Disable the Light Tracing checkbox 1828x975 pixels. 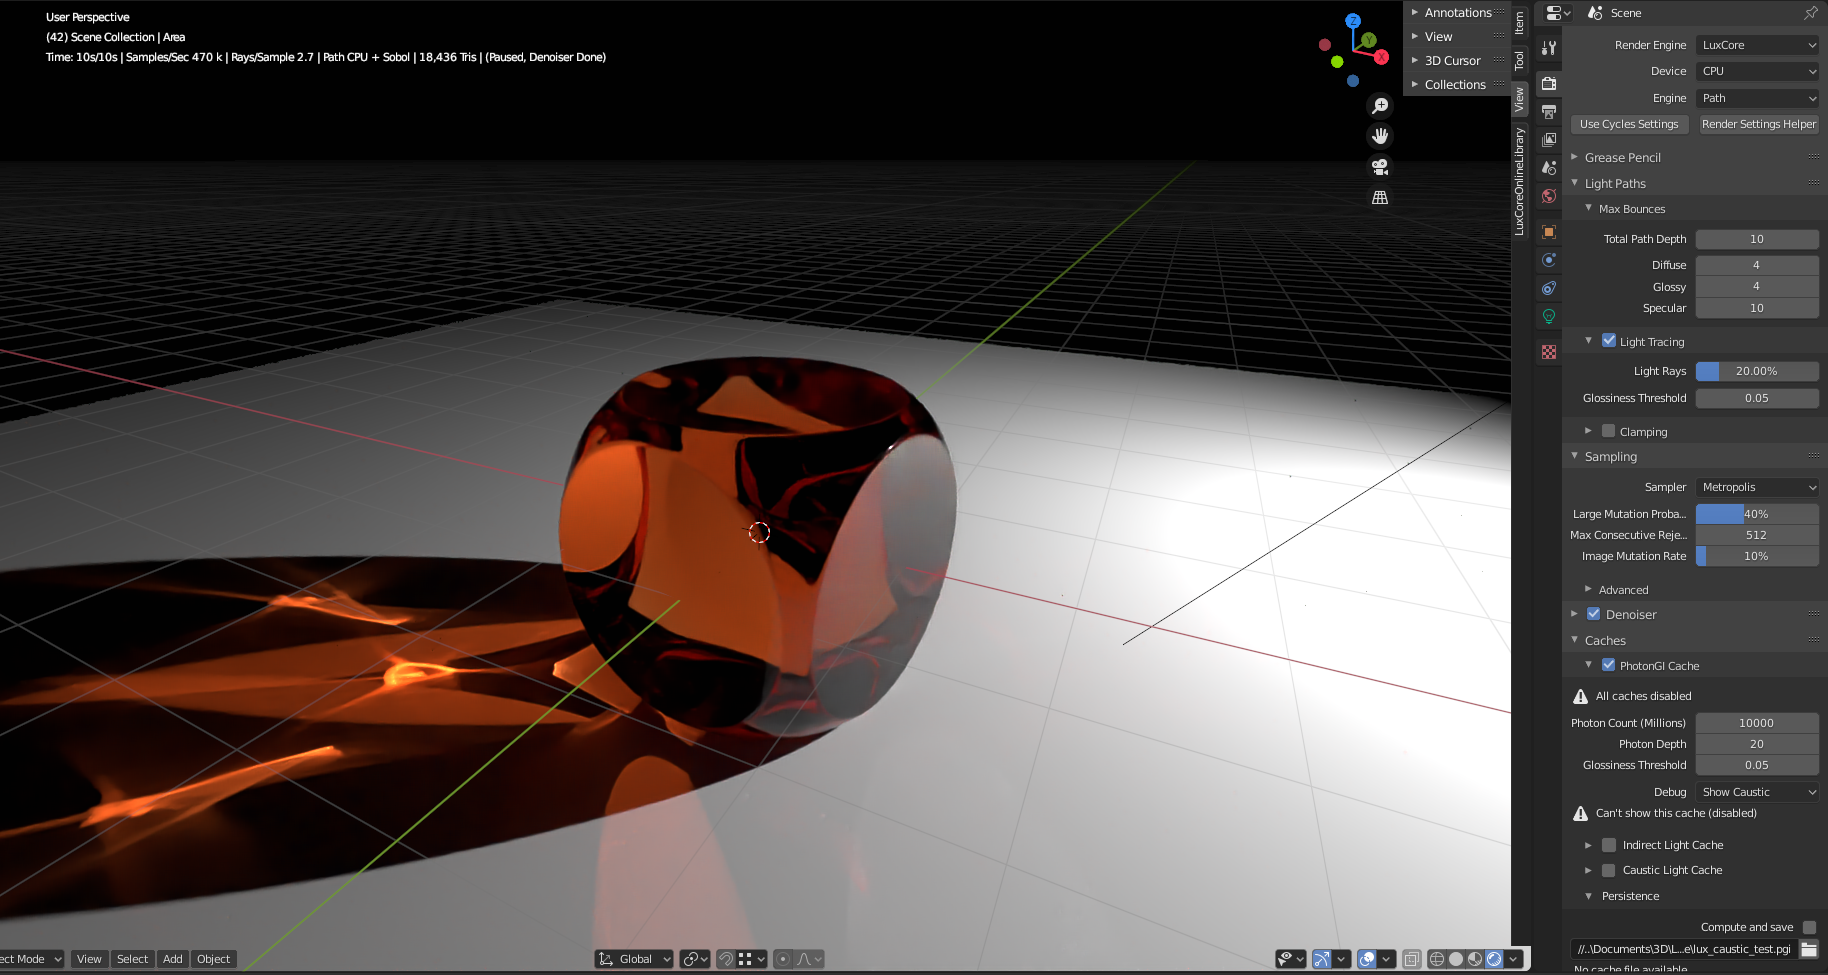tap(1609, 341)
